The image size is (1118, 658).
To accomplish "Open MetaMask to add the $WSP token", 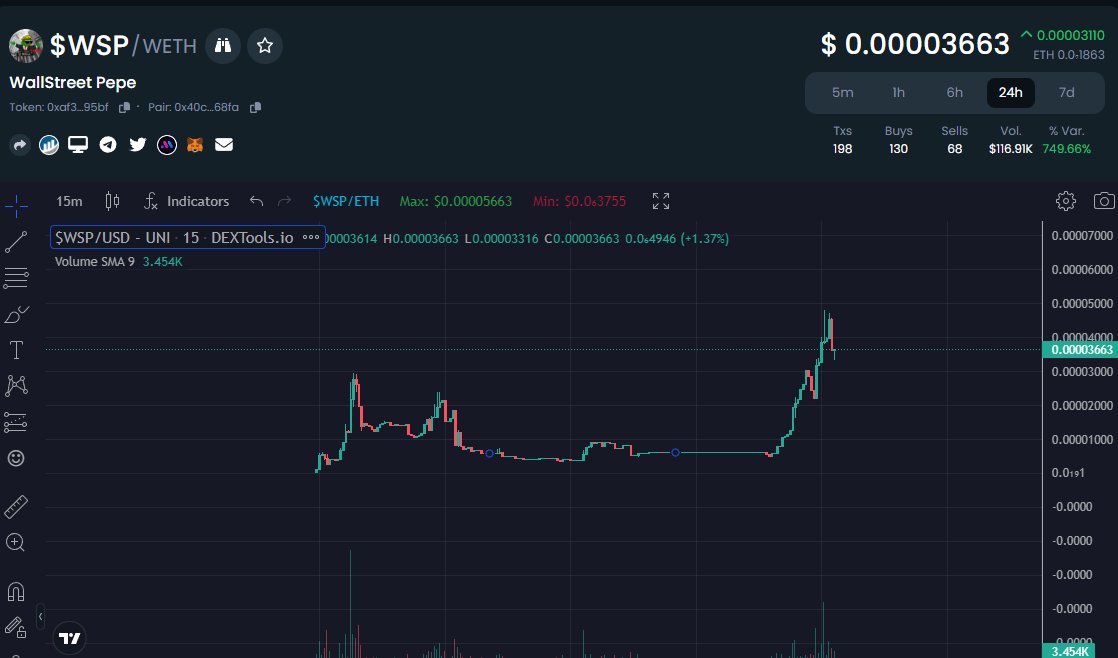I will click(195, 144).
